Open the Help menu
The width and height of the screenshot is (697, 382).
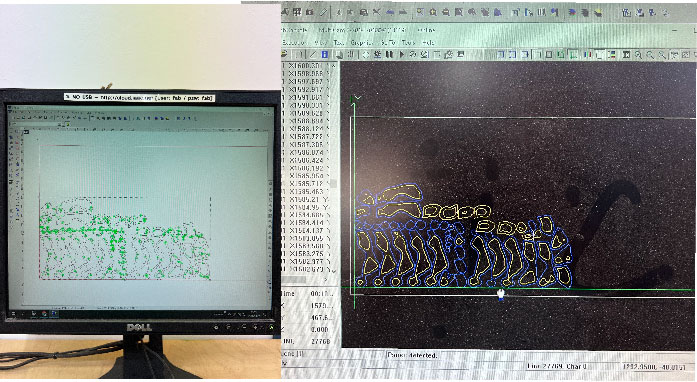(428, 43)
